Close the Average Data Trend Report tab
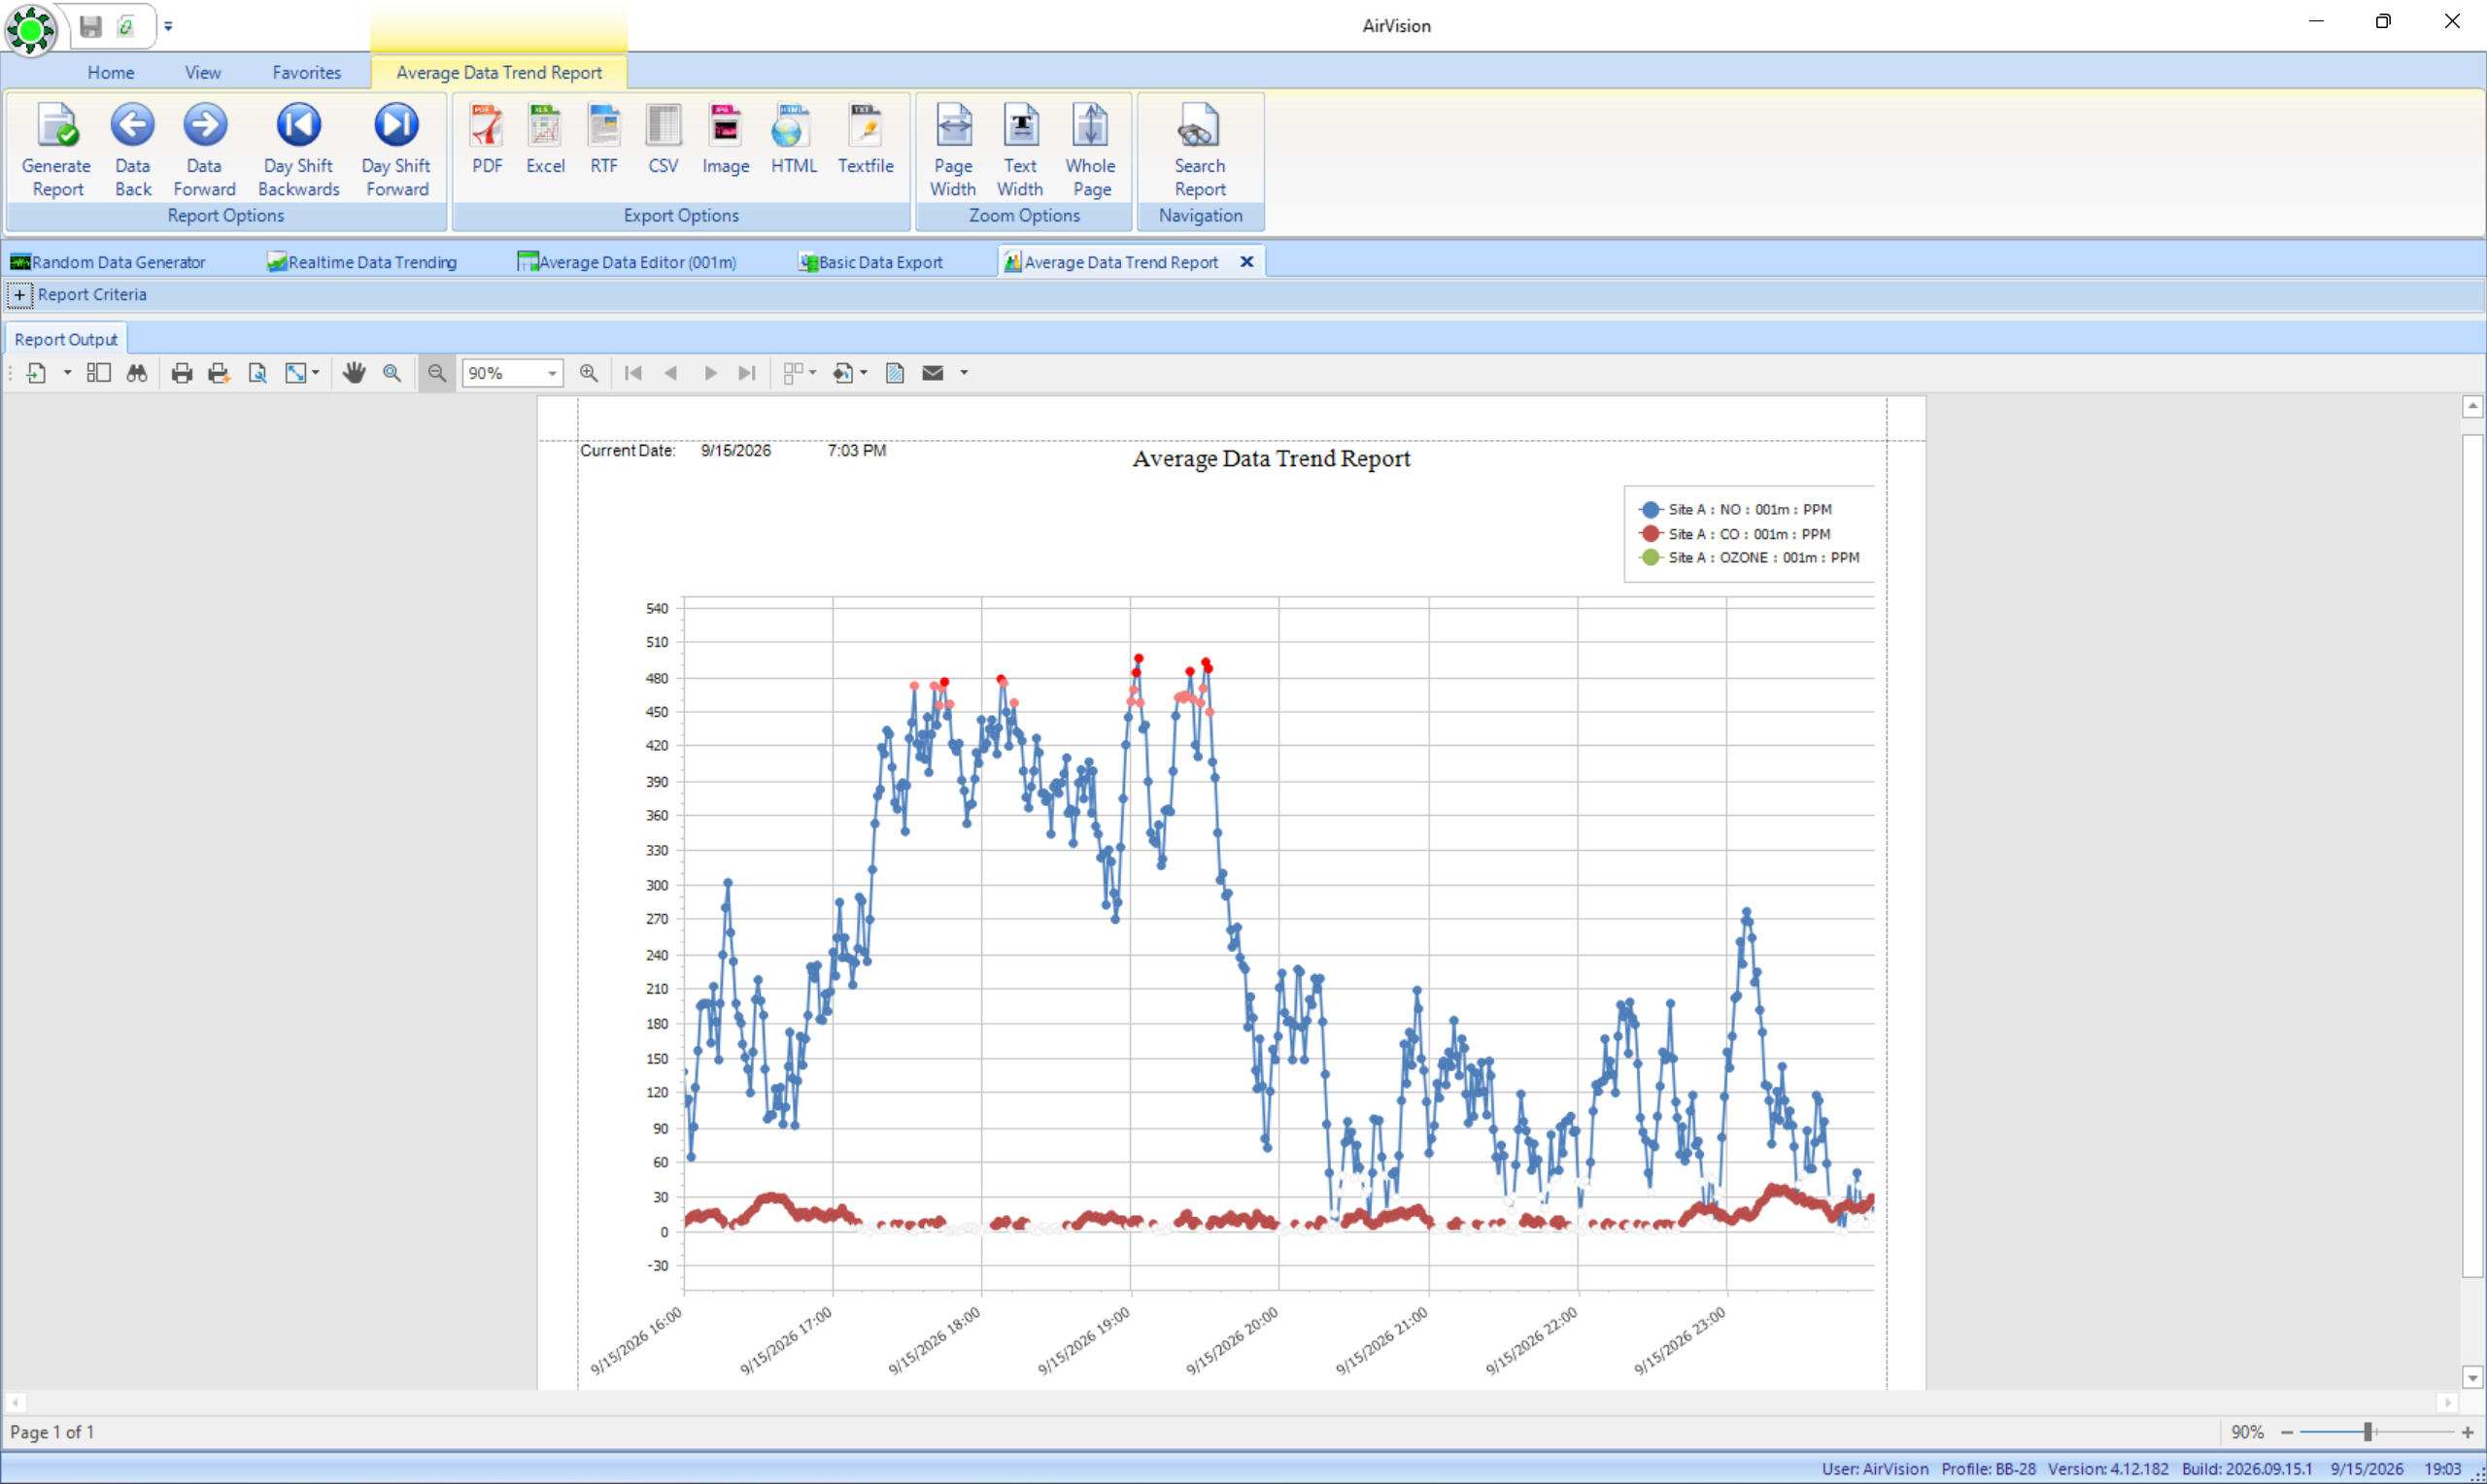 1247,262
